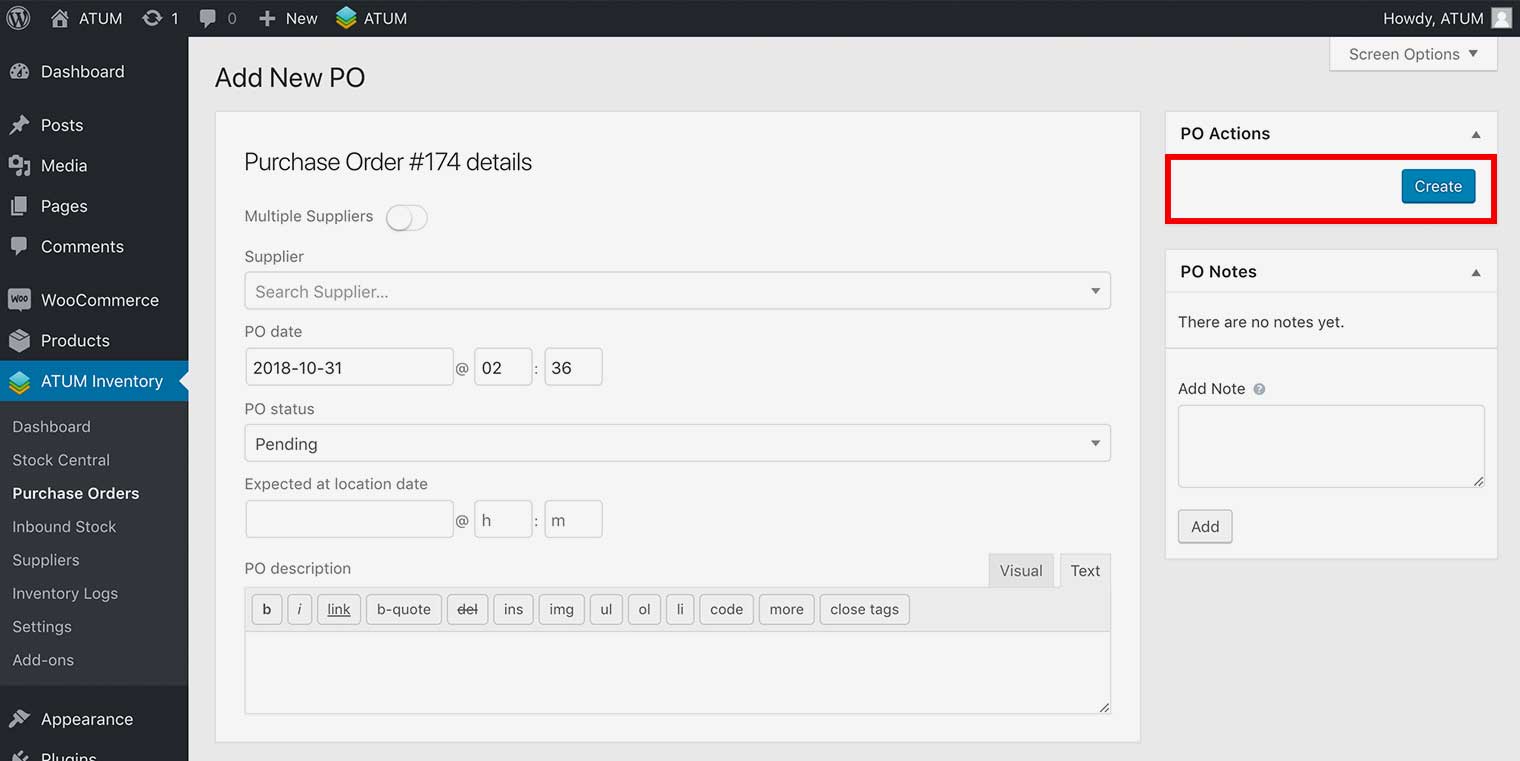Collapse the PO Actions panel
Image resolution: width=1520 pixels, height=761 pixels.
1475,134
